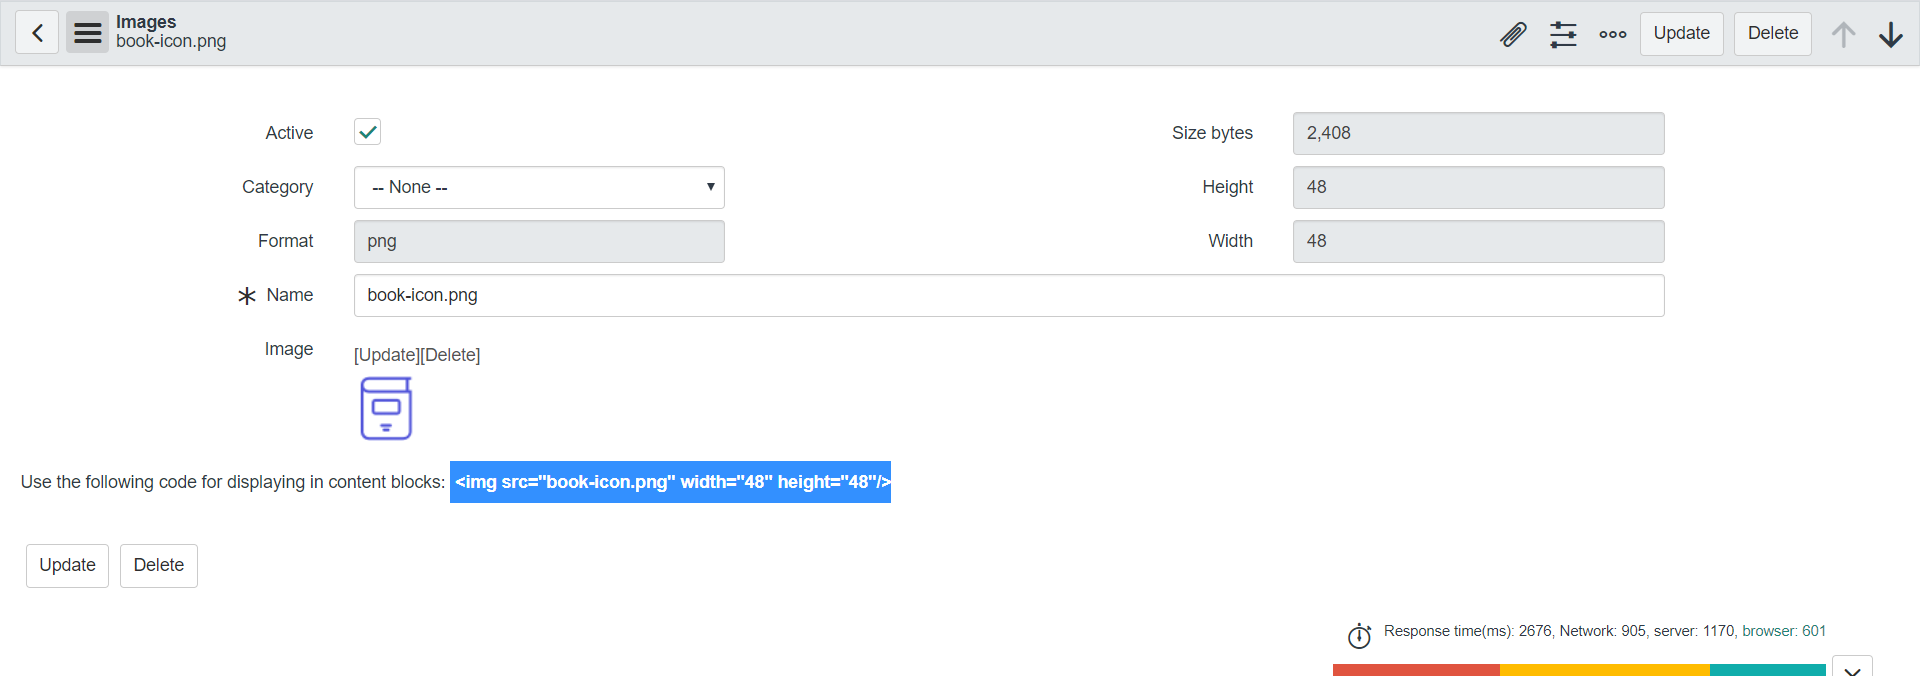Click the Name input field

[1009, 295]
